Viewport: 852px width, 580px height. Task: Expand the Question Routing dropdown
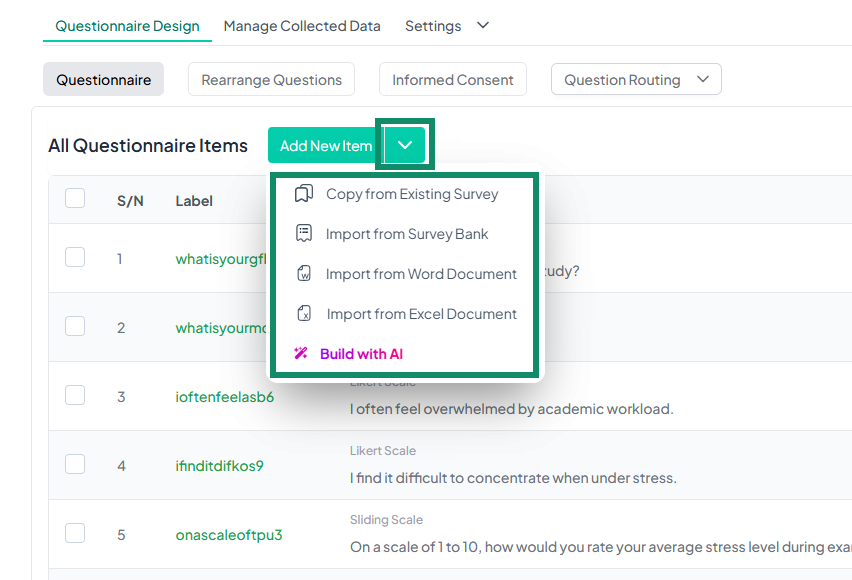(x=636, y=79)
